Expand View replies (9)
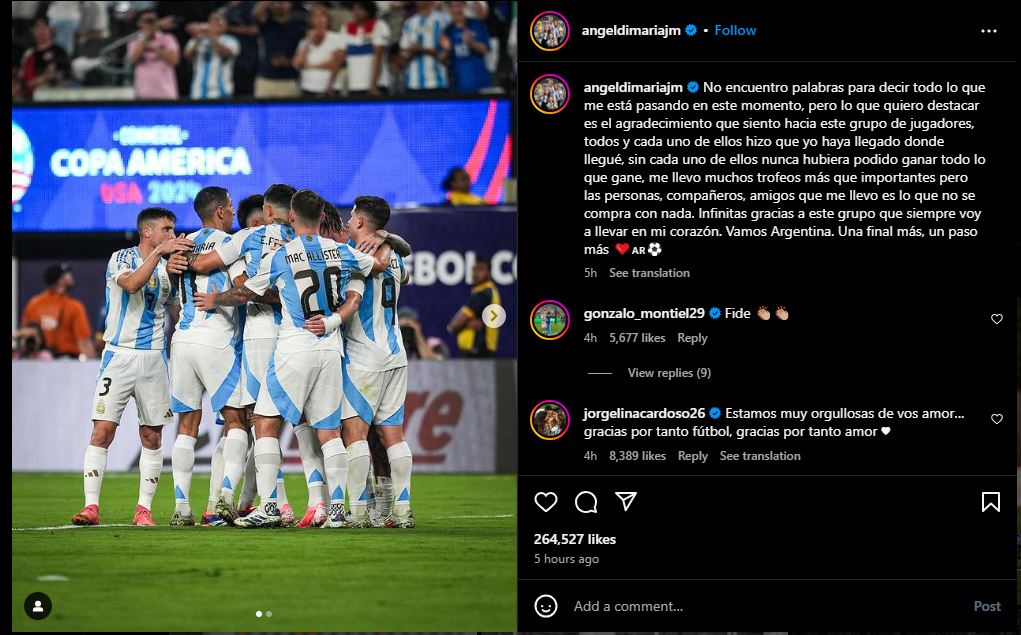Screen dimensions: 1021x635 pyautogui.click(x=669, y=373)
